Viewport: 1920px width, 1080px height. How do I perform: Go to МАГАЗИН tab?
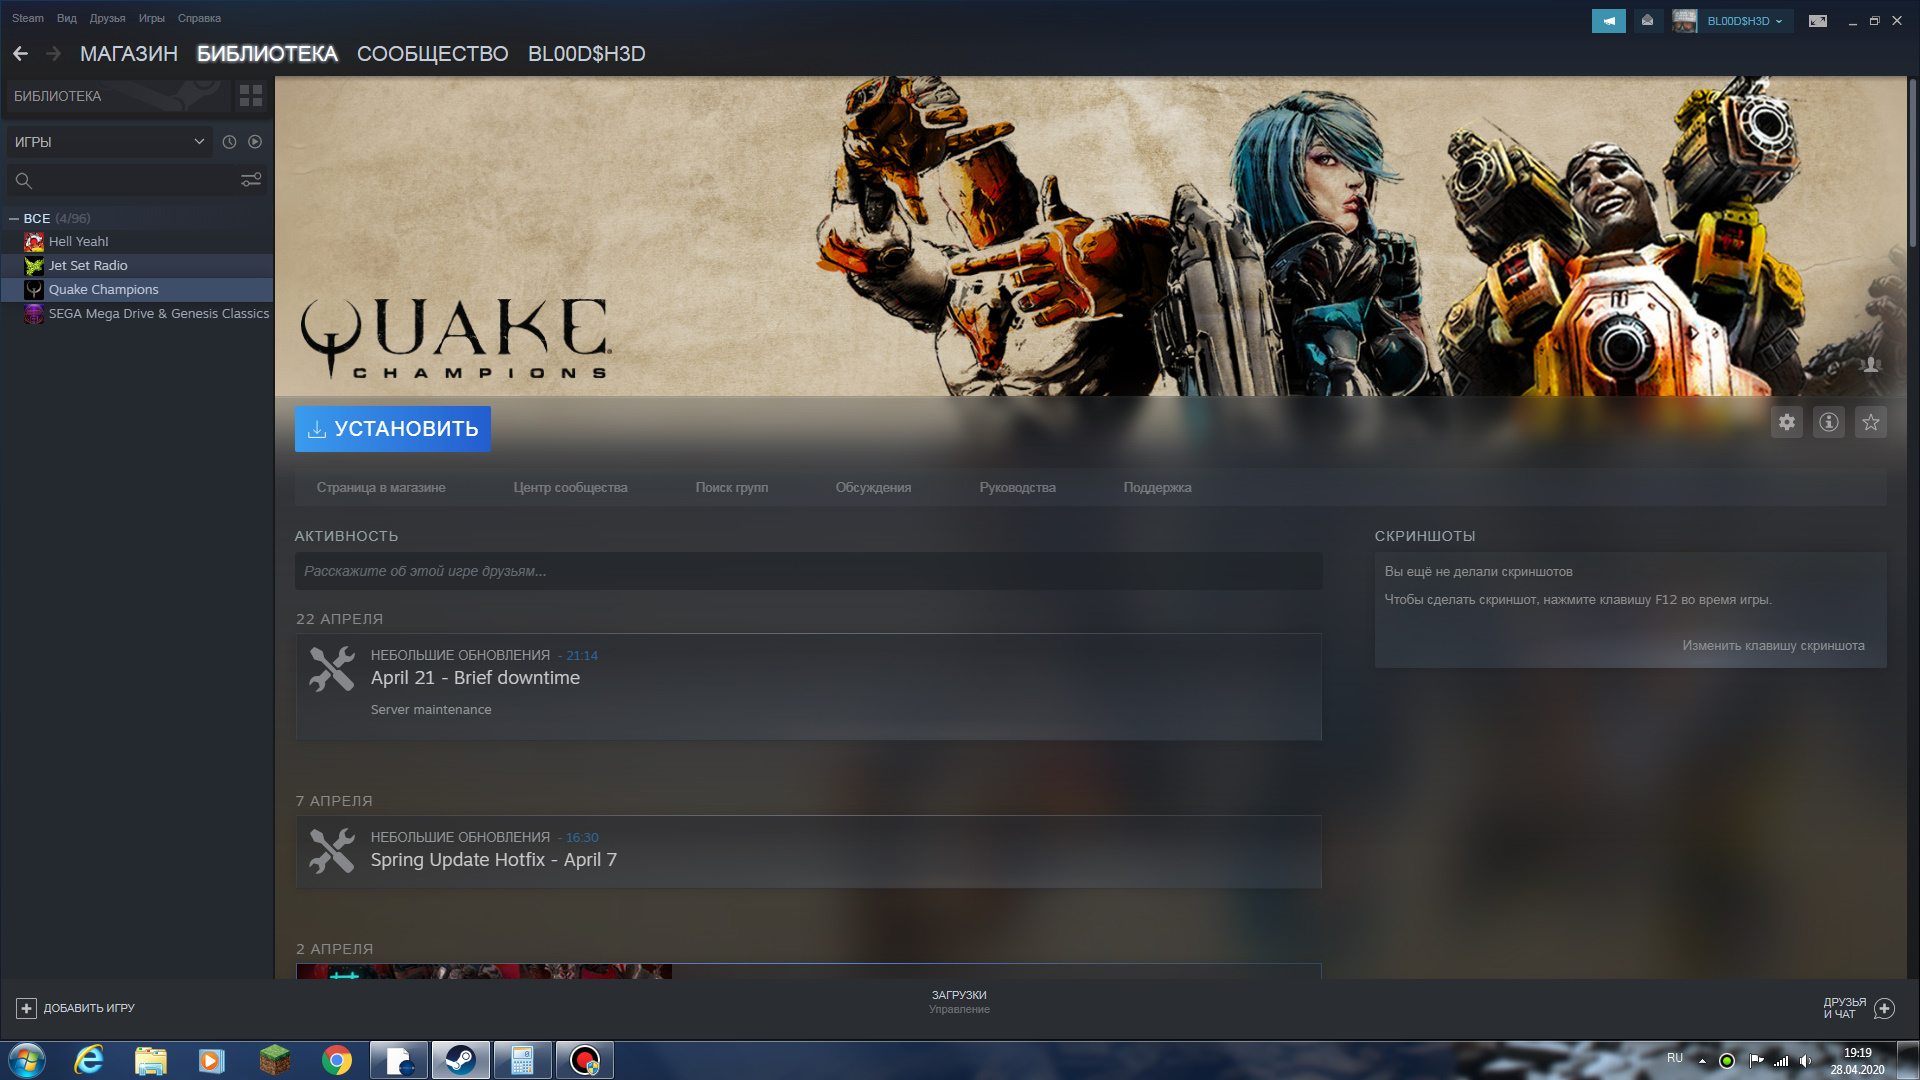coord(129,54)
